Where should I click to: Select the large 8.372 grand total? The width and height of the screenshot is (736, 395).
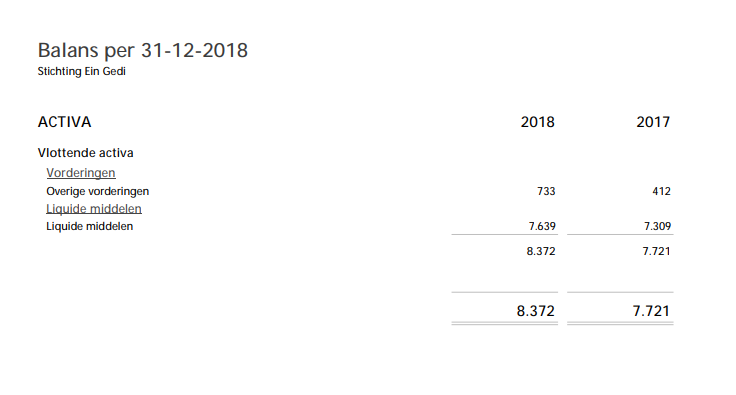click(x=536, y=311)
